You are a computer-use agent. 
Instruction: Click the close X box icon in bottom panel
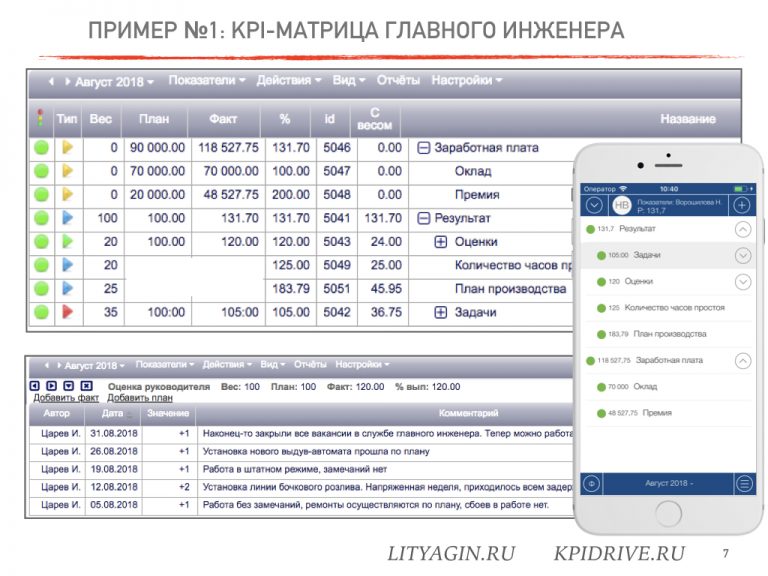(x=86, y=386)
